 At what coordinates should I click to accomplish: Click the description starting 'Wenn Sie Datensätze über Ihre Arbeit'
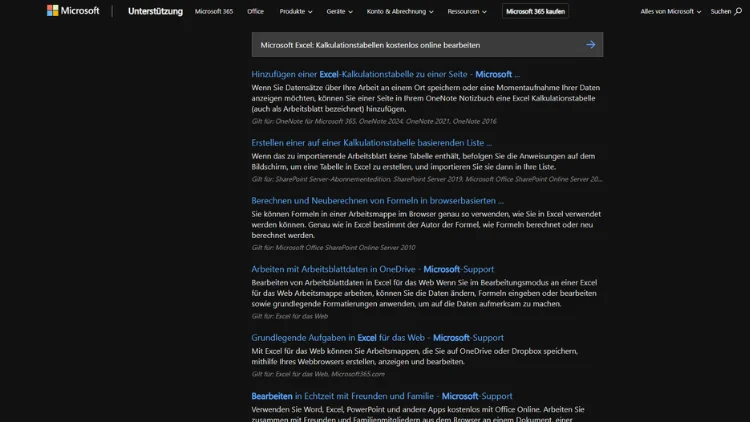[x=426, y=98]
